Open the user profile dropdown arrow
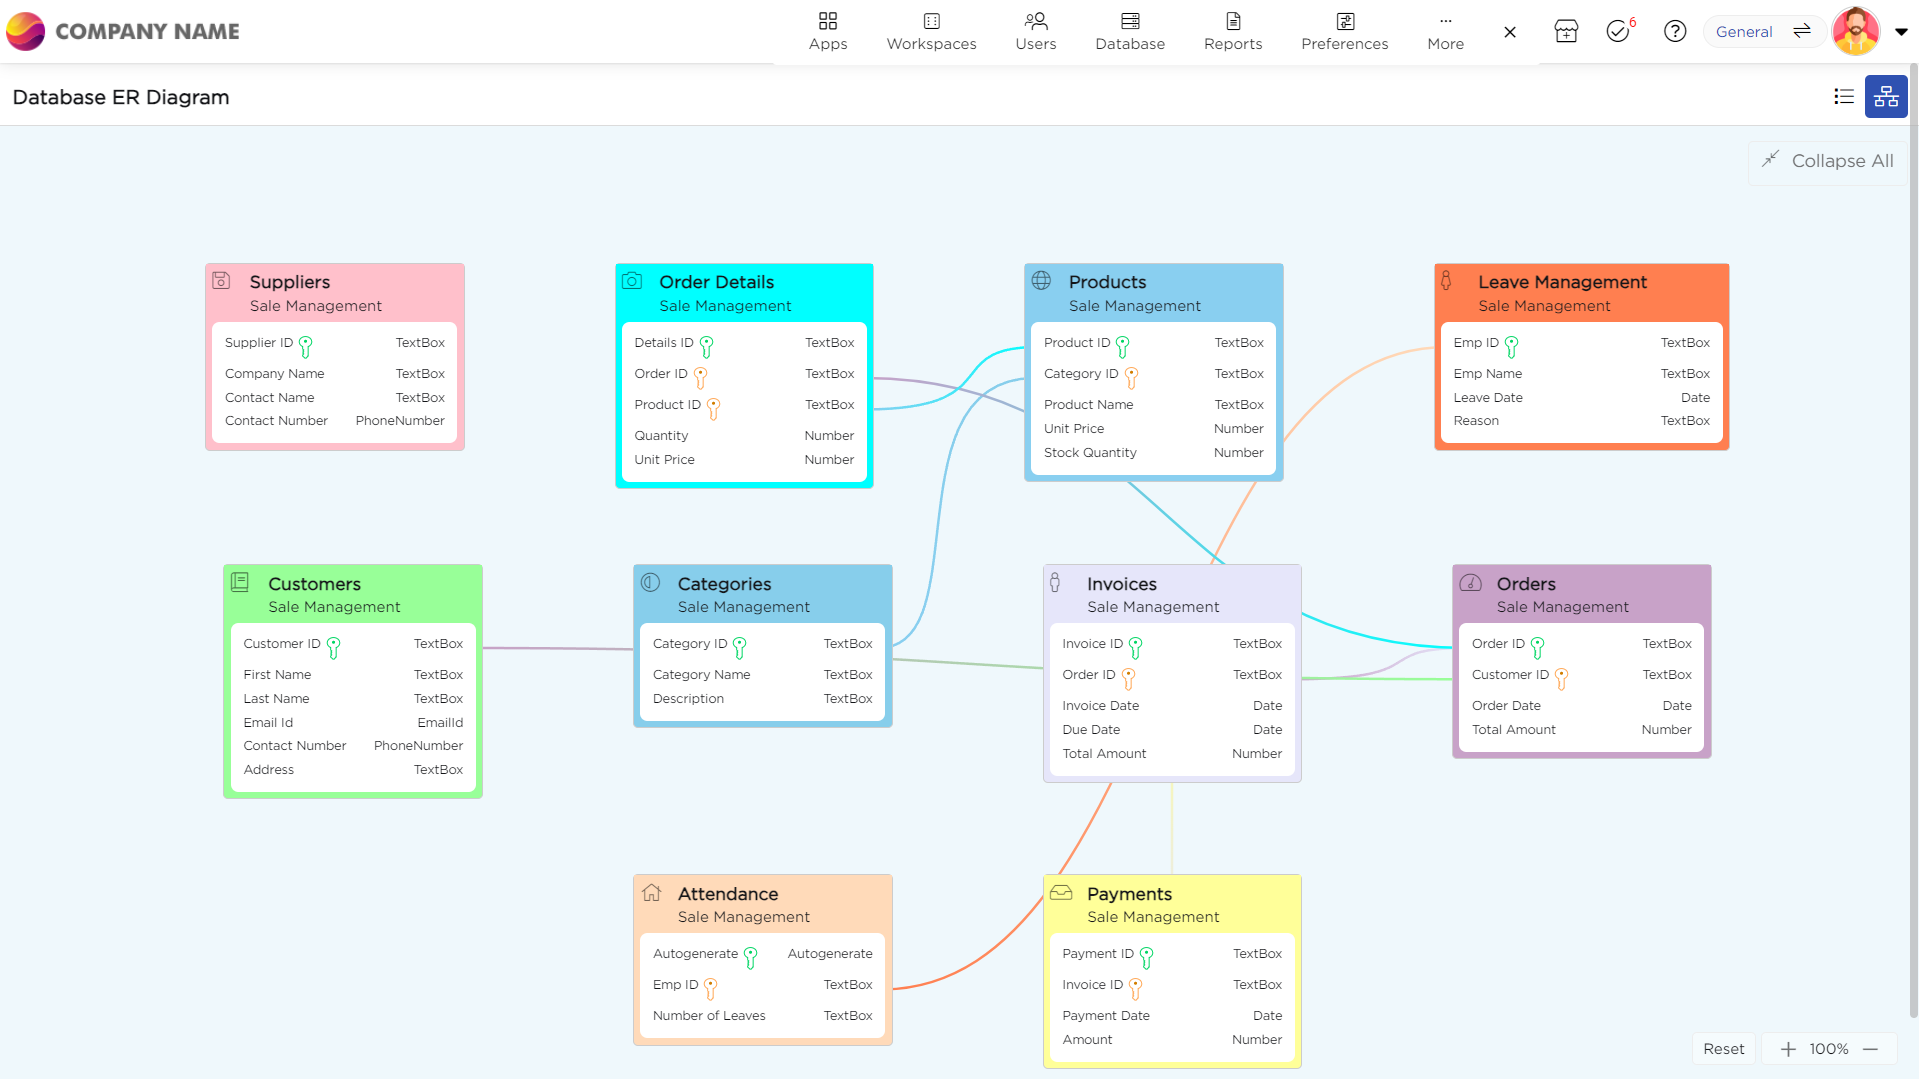 pos(1901,31)
